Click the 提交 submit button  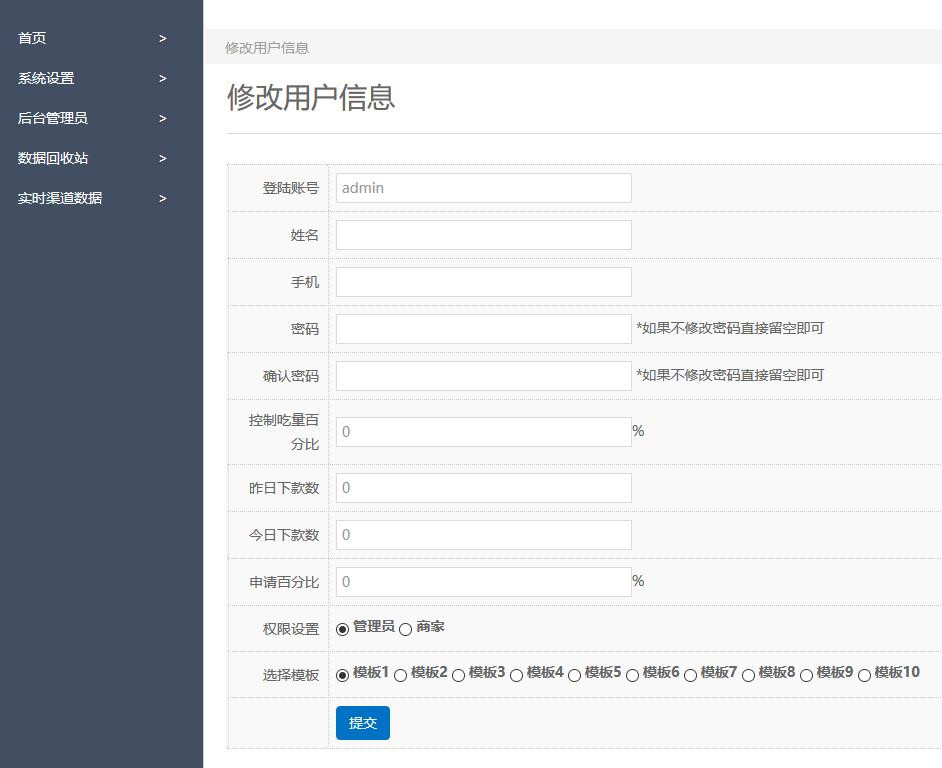click(x=362, y=723)
